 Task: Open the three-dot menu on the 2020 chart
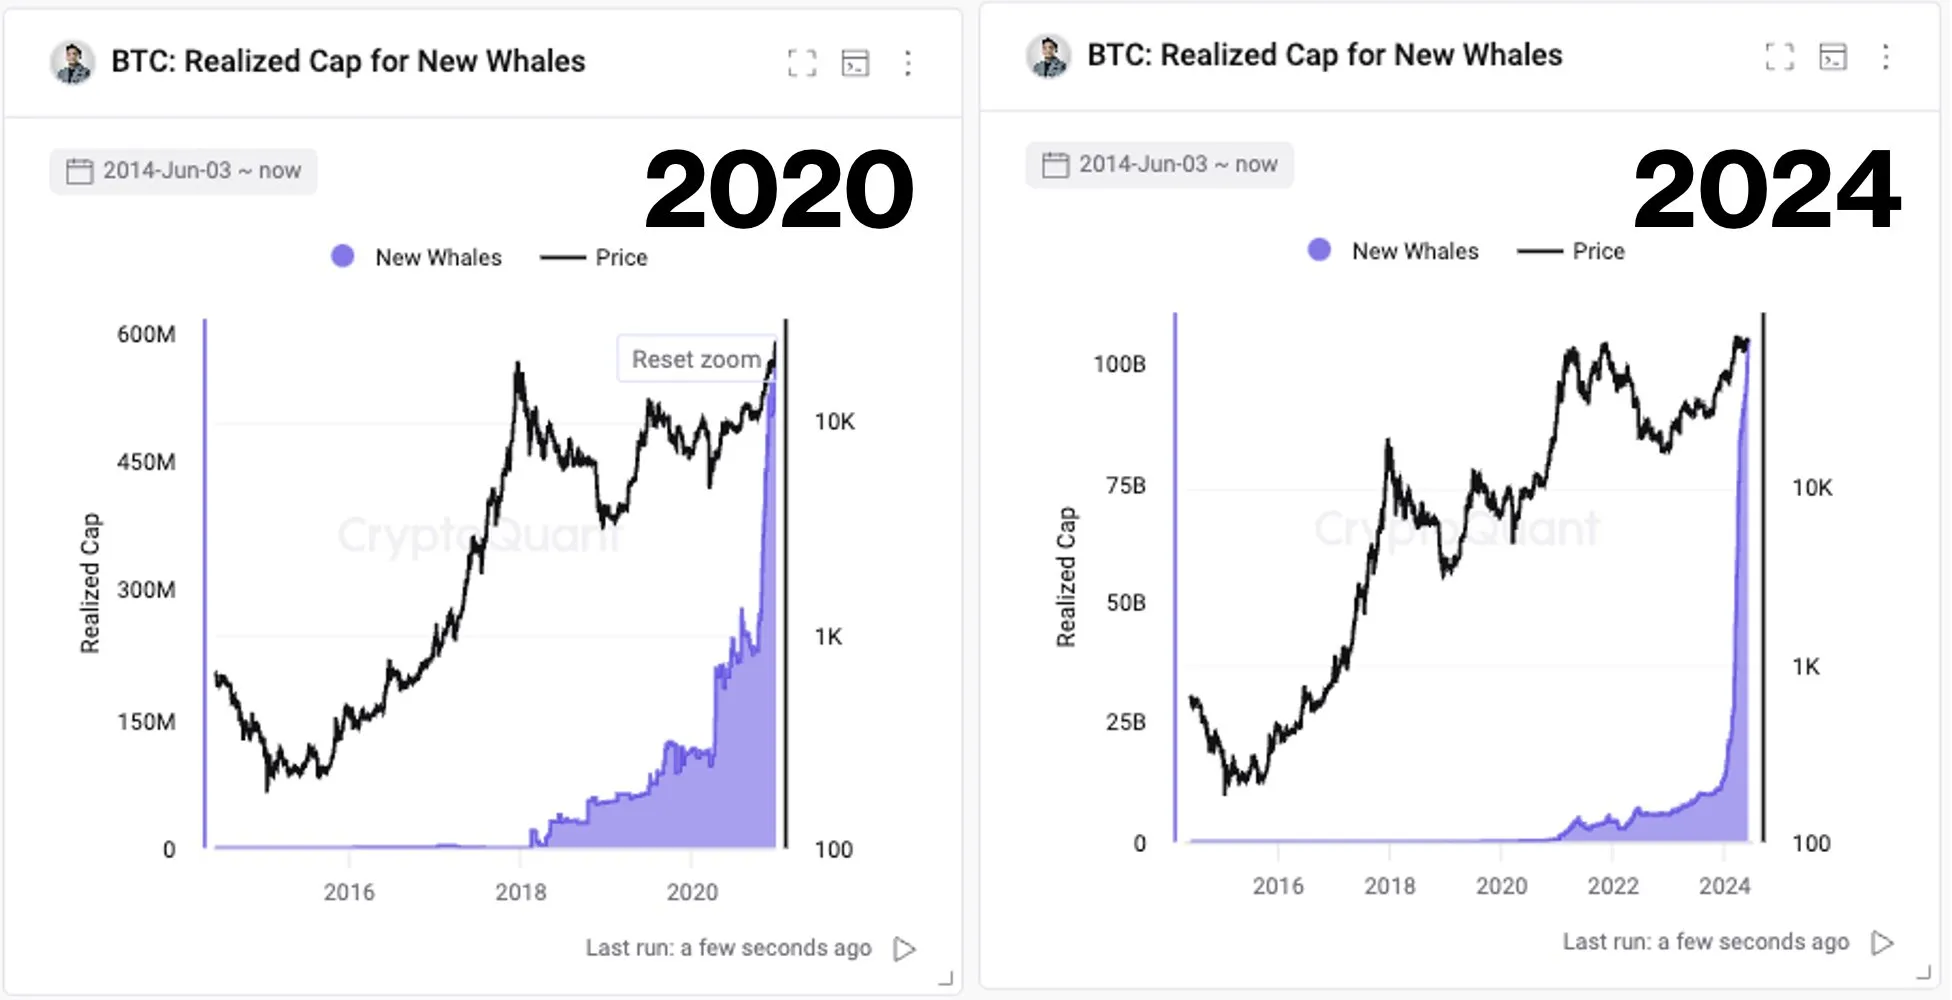[909, 63]
